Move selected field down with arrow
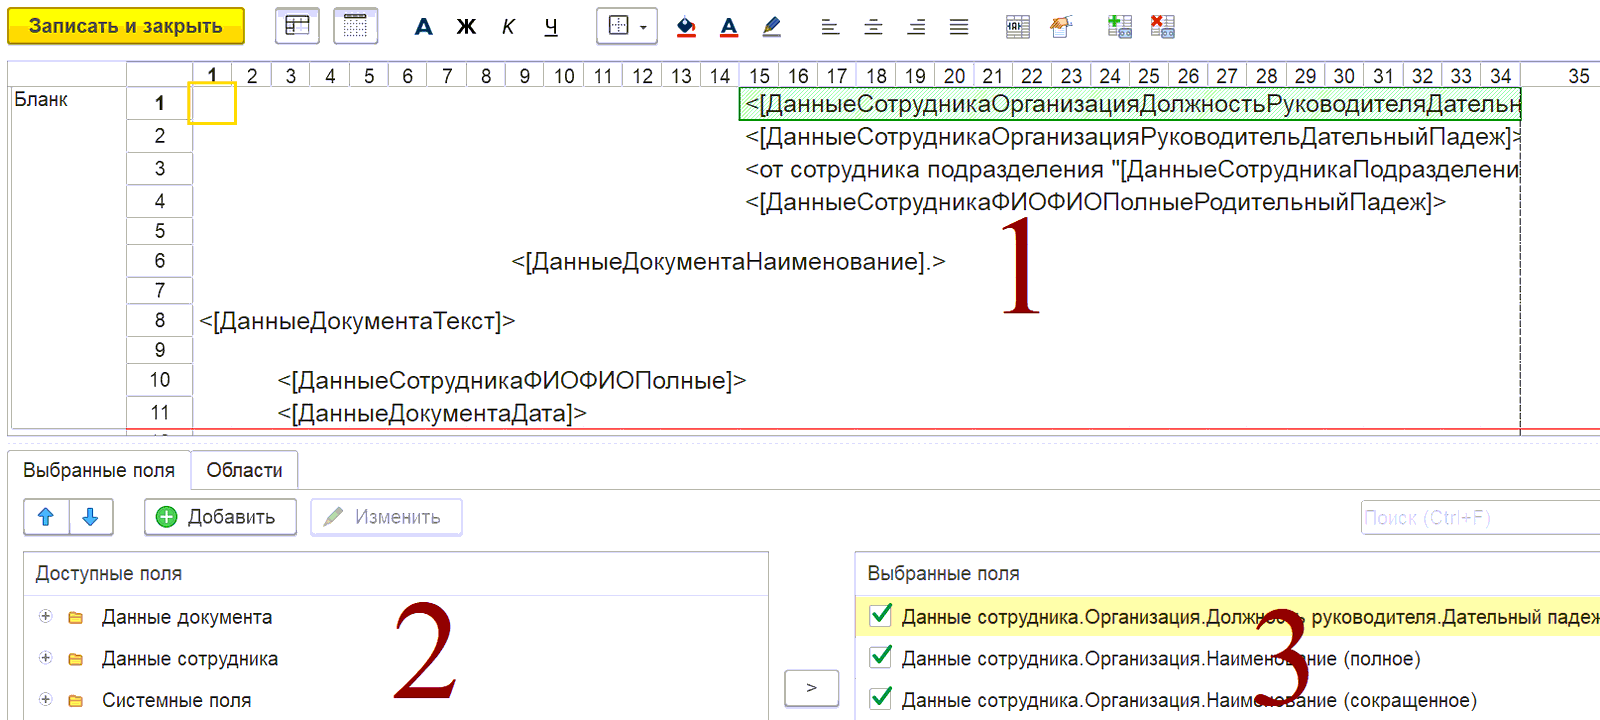1600x720 pixels. [x=90, y=517]
